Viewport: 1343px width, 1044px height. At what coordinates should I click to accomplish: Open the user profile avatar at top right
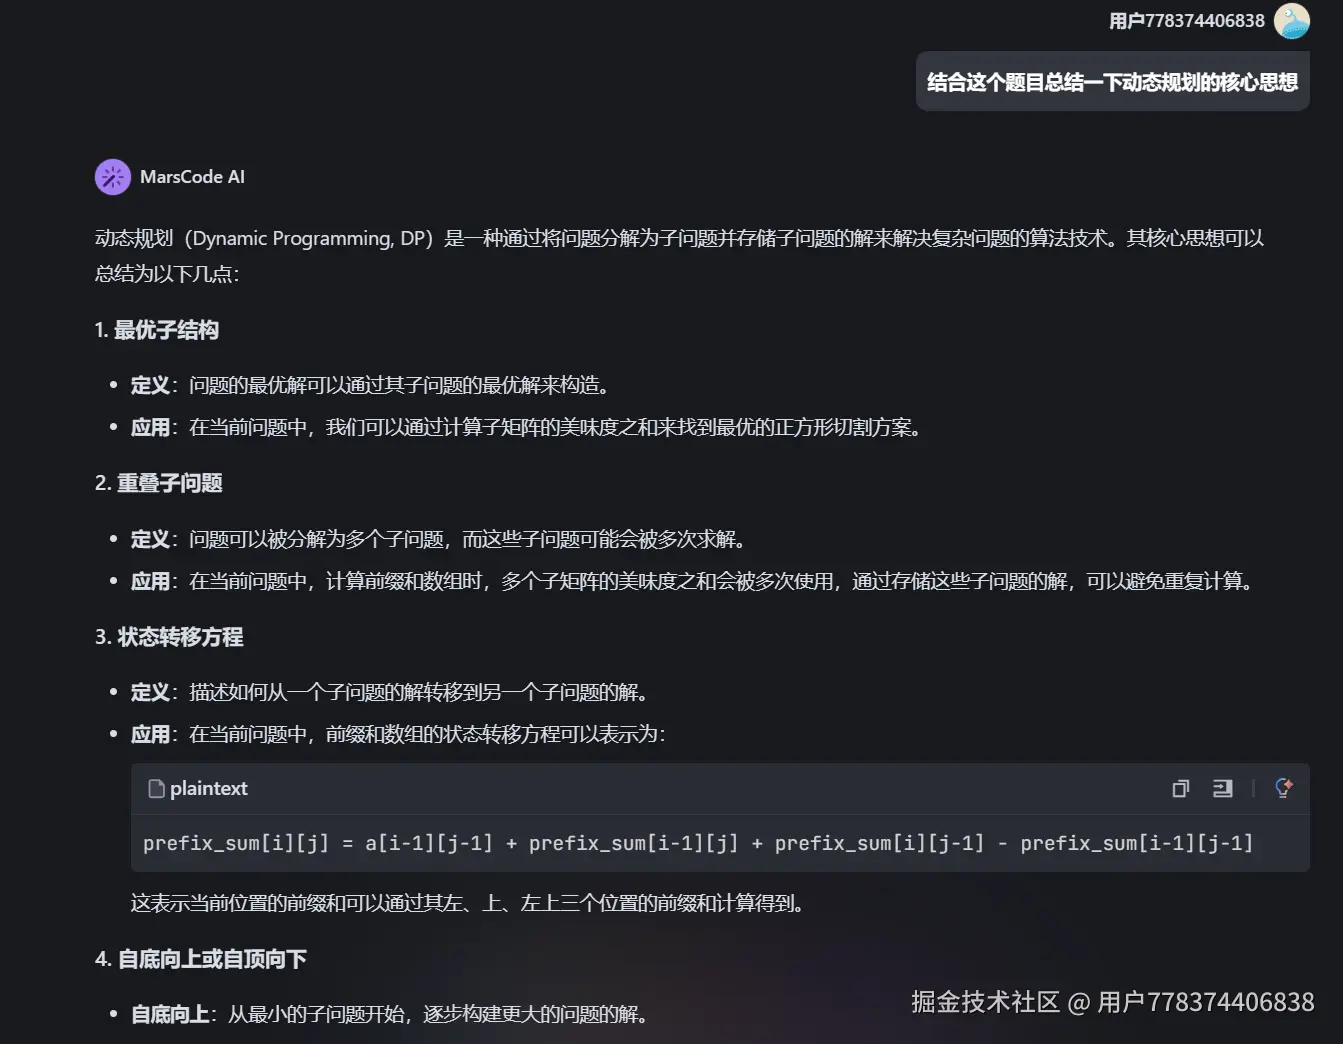[x=1291, y=20]
